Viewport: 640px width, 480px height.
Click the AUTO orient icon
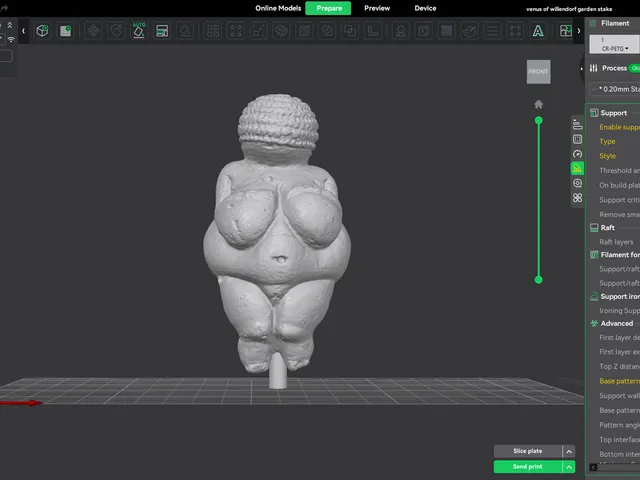[x=139, y=31]
